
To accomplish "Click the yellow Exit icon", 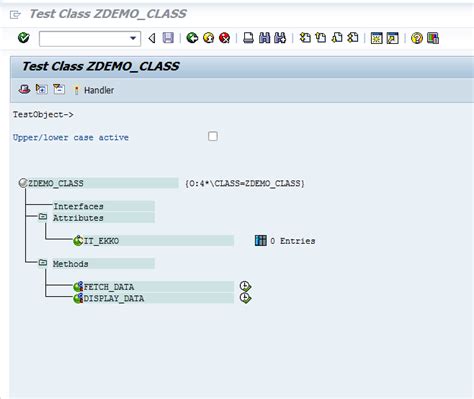I will tap(208, 38).
